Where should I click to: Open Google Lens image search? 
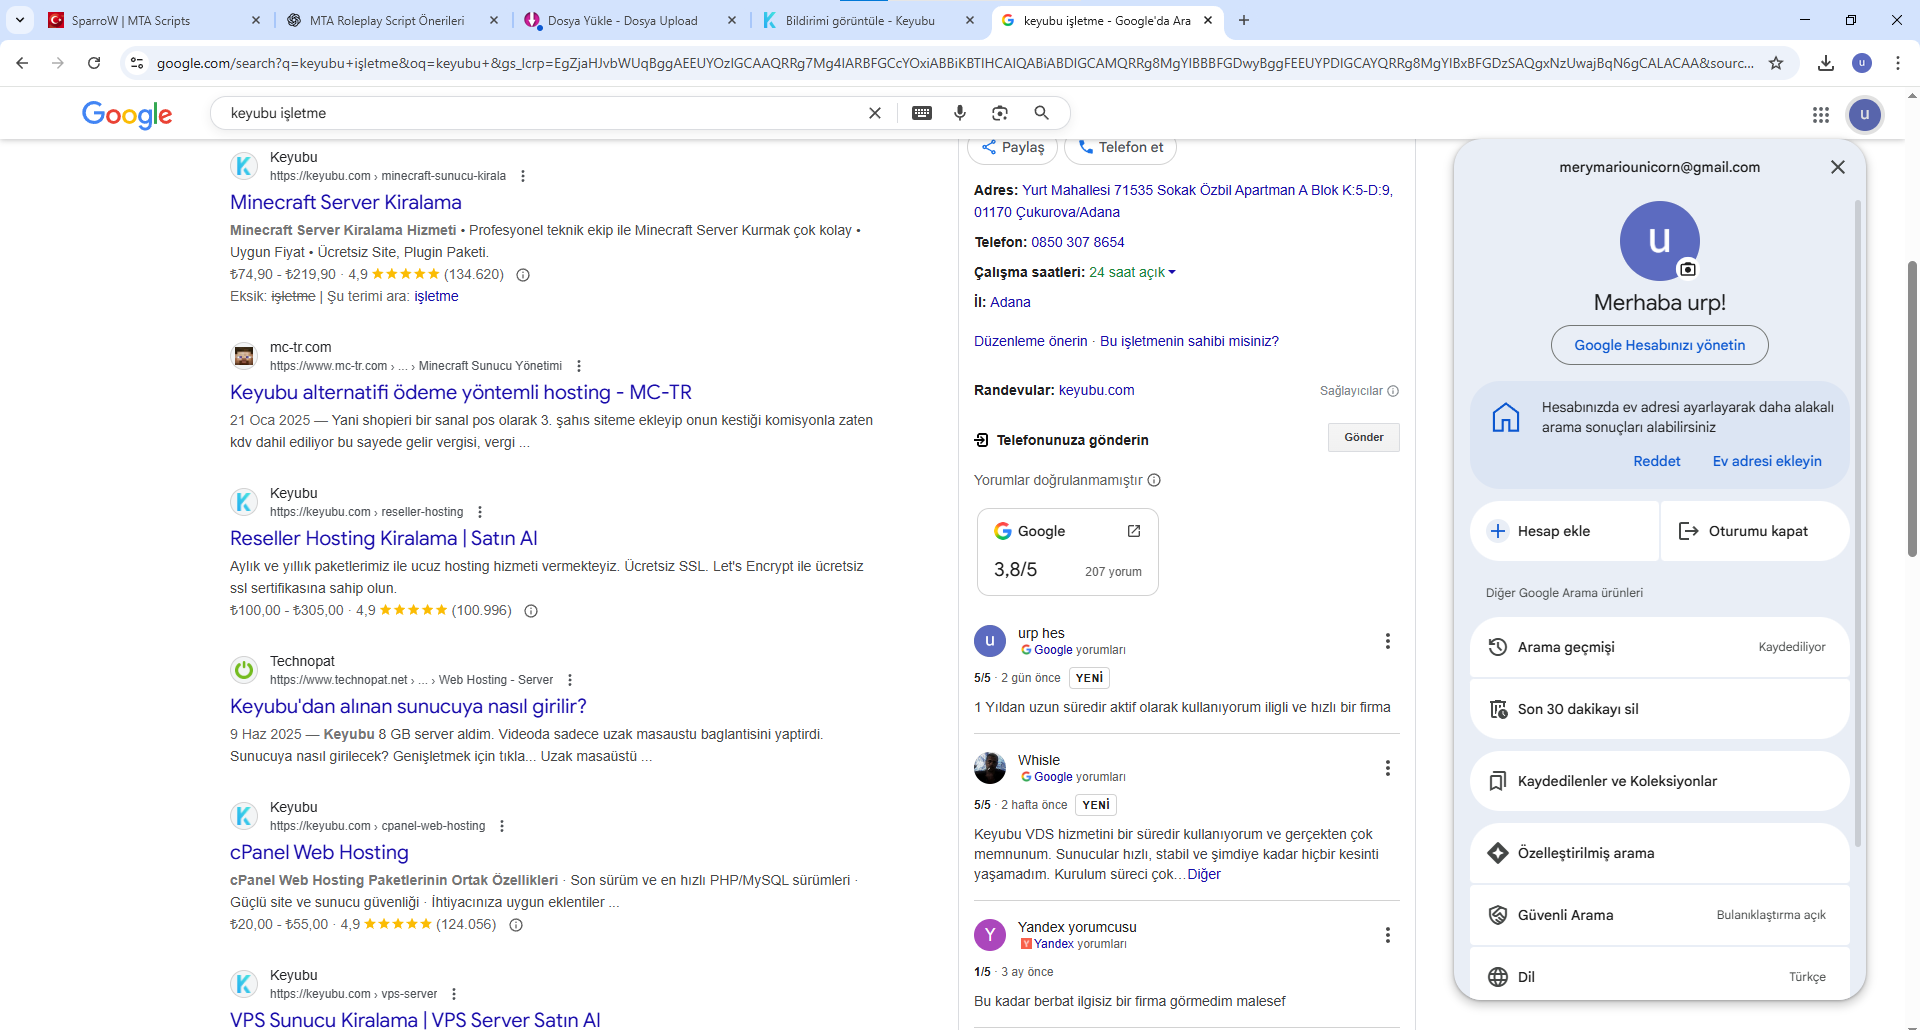[1000, 113]
